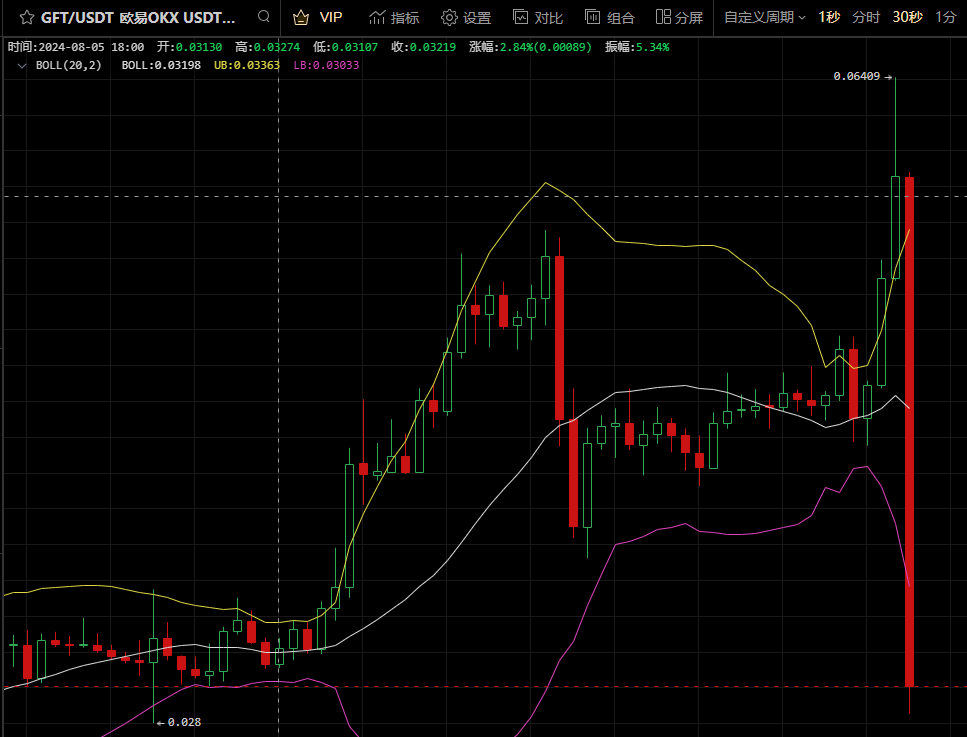
Task: Open the 组合 combination tool
Action: click(x=609, y=17)
